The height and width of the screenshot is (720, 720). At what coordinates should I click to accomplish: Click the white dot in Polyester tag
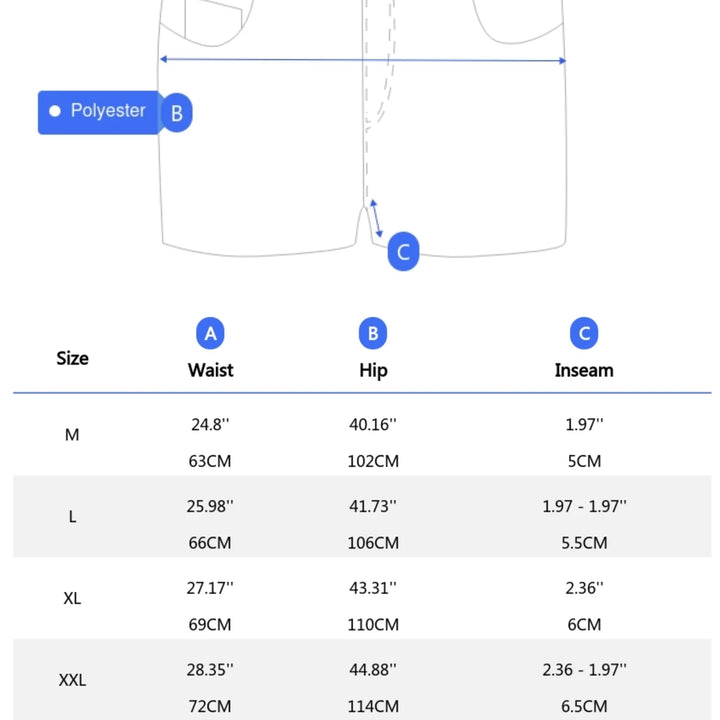point(55,111)
